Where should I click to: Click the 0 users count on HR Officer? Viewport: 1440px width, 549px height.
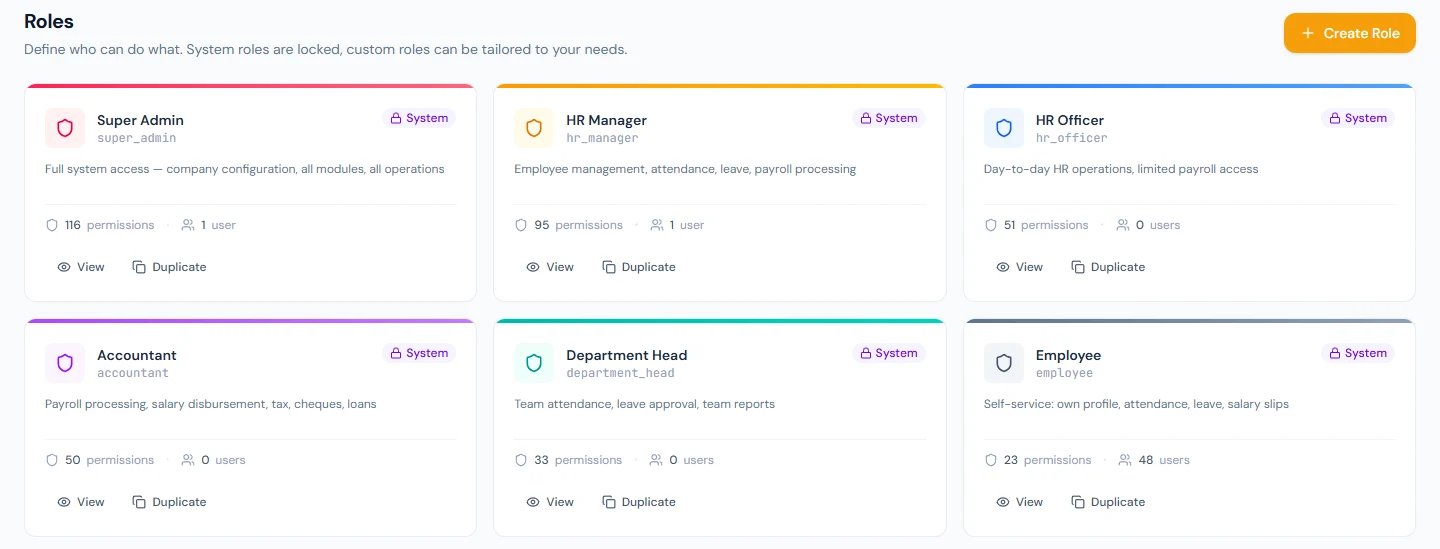pyautogui.click(x=1148, y=225)
